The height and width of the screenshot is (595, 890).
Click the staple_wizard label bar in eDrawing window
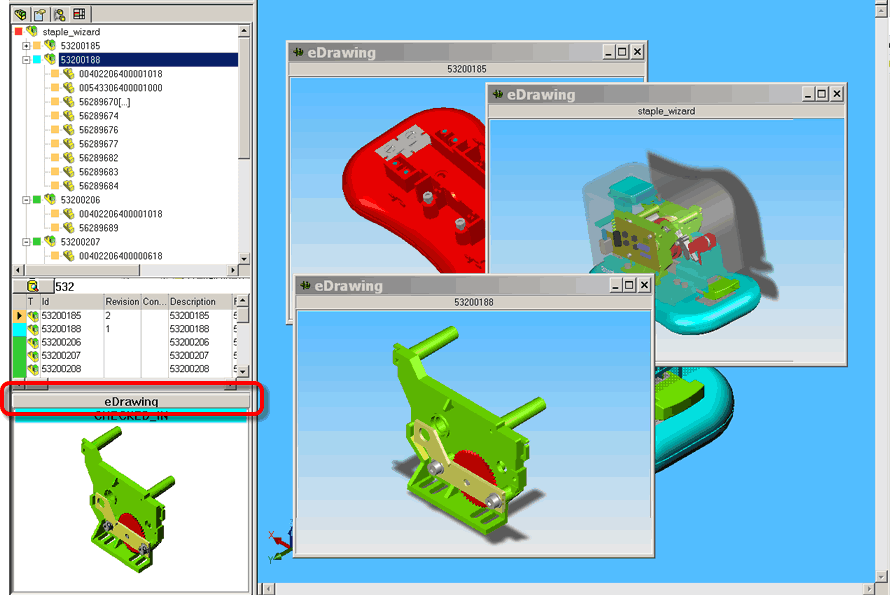point(666,111)
